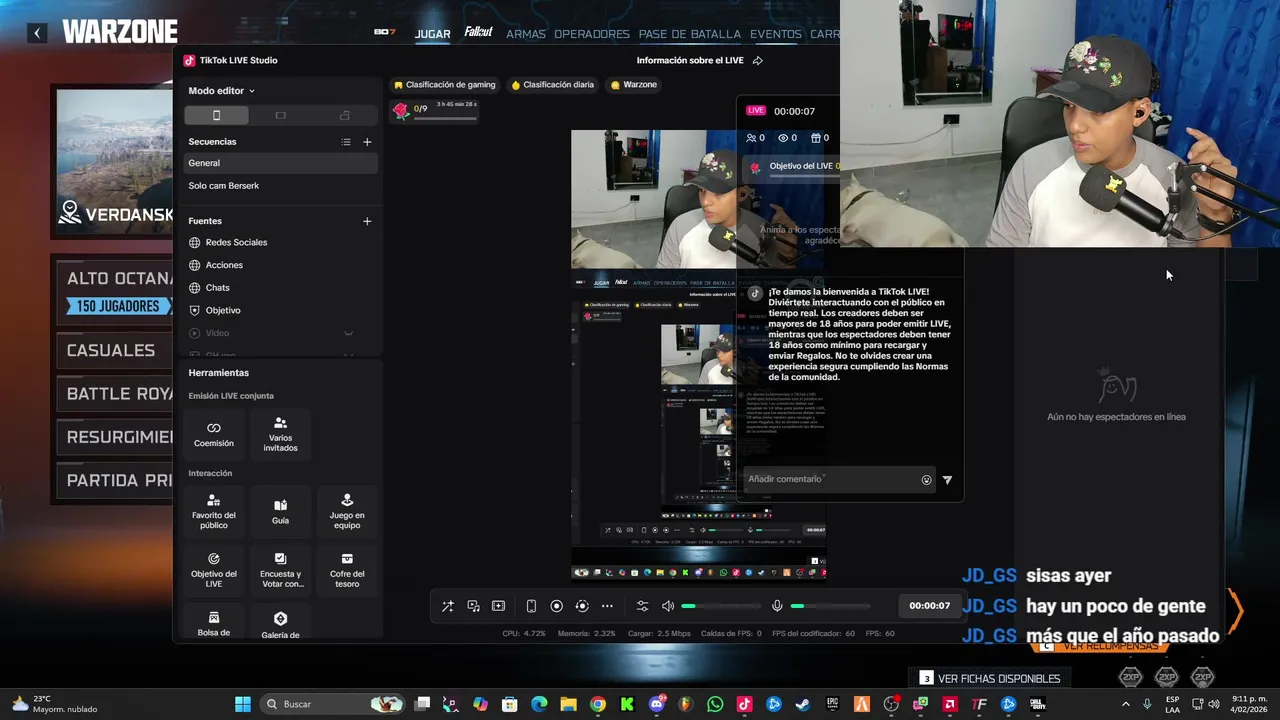Adjust the microphone volume slider
Screen dimensions: 1280x720
[830, 606]
